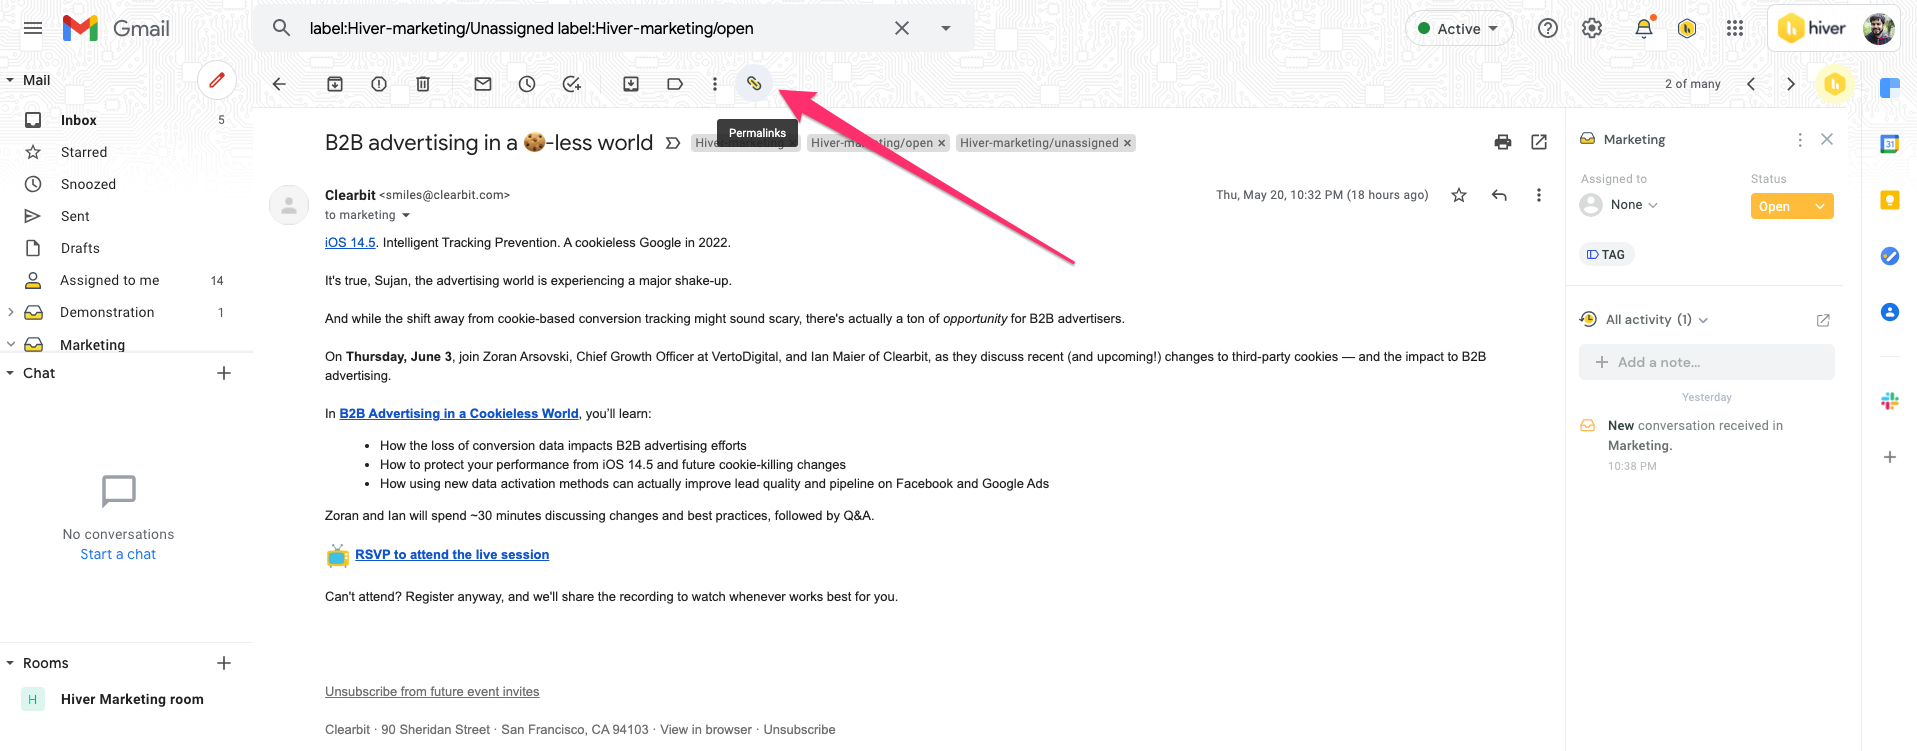1917x751 pixels.
Task: Open More options in email toolbar
Action: click(x=715, y=84)
